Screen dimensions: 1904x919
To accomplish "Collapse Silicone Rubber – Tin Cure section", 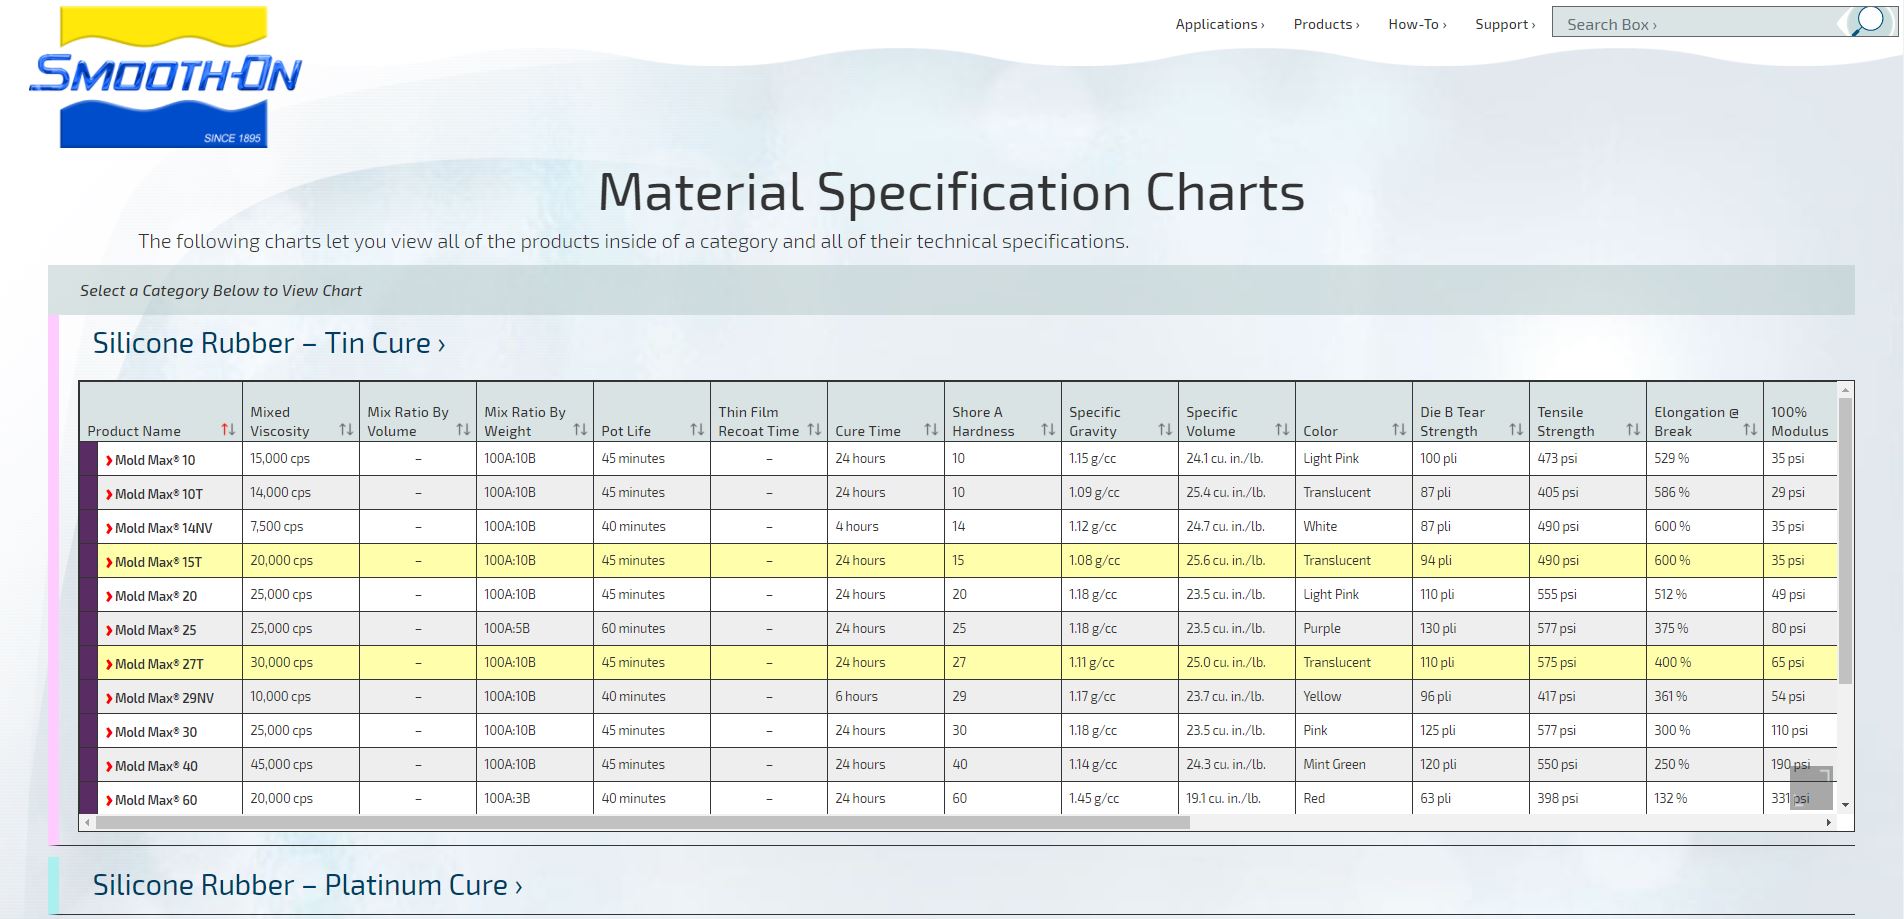I will coord(269,343).
